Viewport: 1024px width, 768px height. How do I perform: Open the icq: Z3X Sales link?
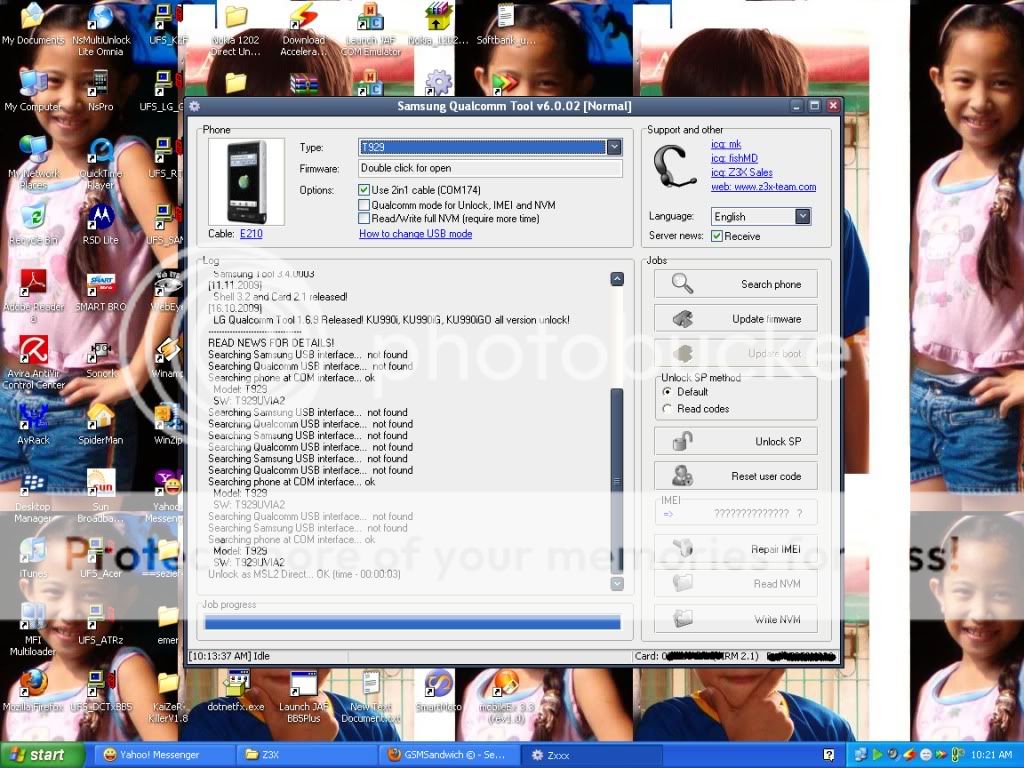point(741,172)
